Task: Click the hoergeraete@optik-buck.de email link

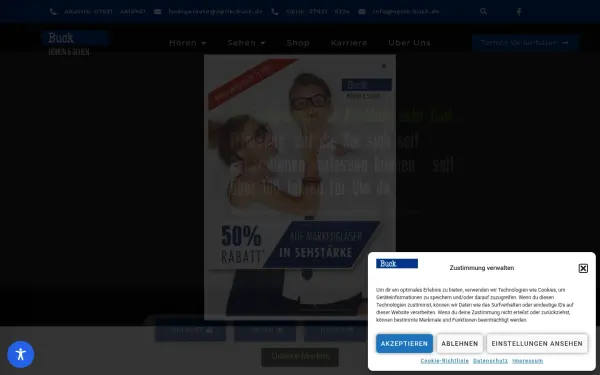Action: pos(215,11)
